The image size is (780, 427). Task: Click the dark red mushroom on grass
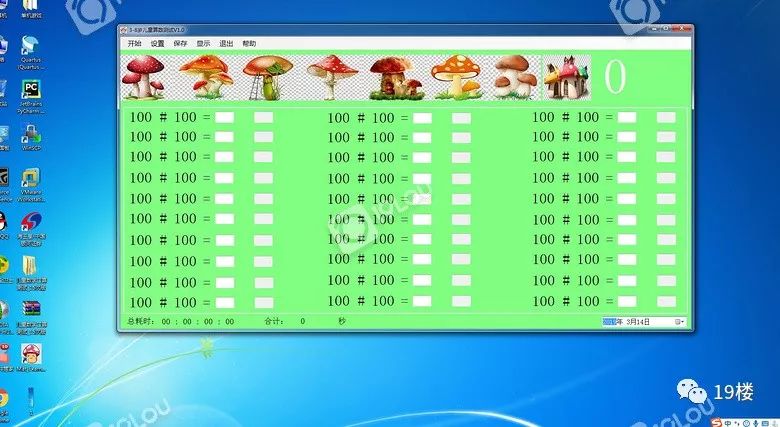(395, 78)
